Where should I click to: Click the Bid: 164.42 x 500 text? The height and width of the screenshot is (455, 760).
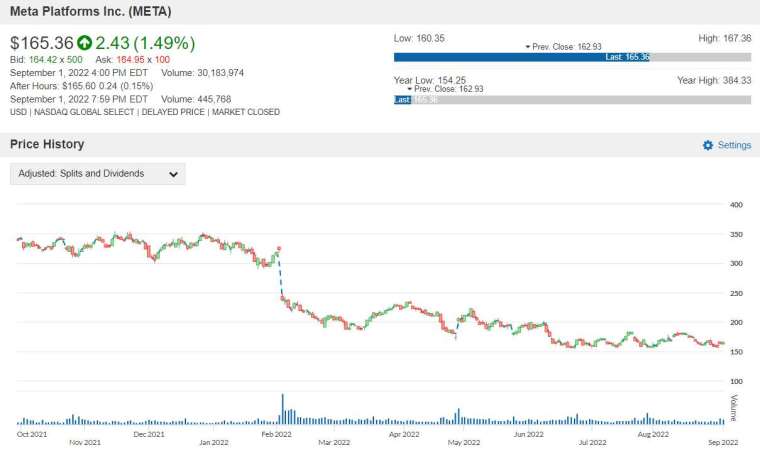(46, 60)
